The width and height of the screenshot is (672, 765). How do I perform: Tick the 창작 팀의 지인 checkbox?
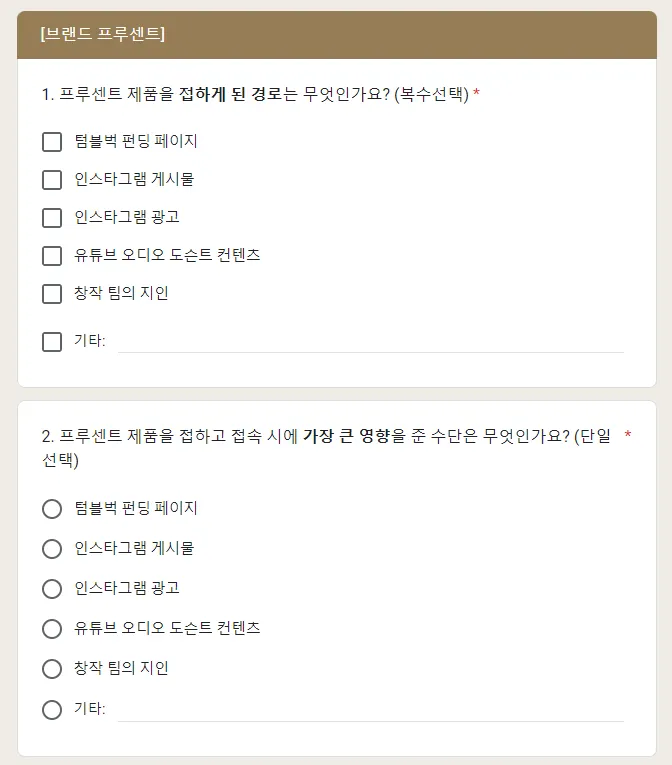point(52,294)
